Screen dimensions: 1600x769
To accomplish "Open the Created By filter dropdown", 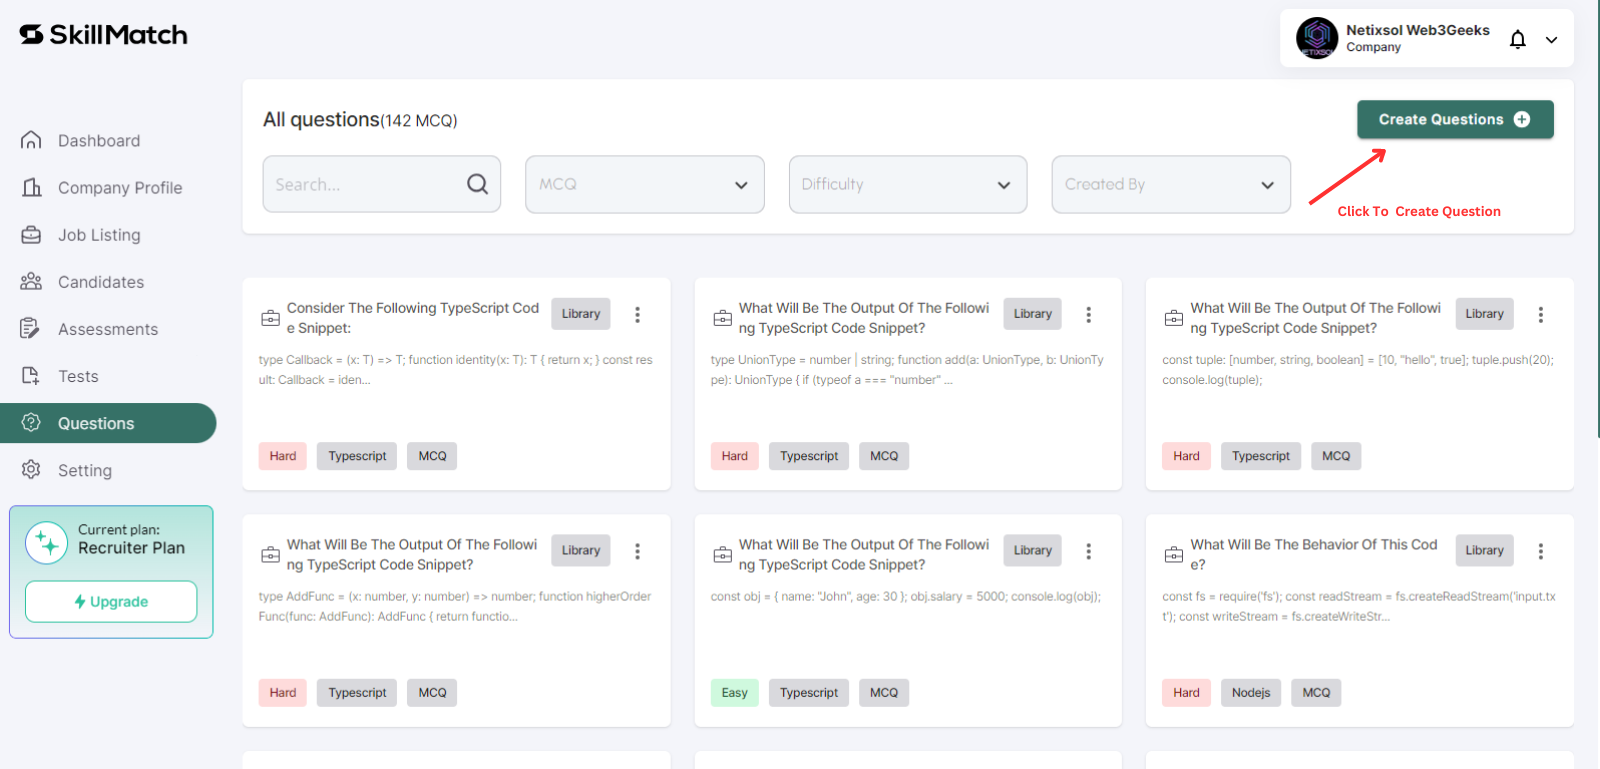I will (x=1171, y=184).
